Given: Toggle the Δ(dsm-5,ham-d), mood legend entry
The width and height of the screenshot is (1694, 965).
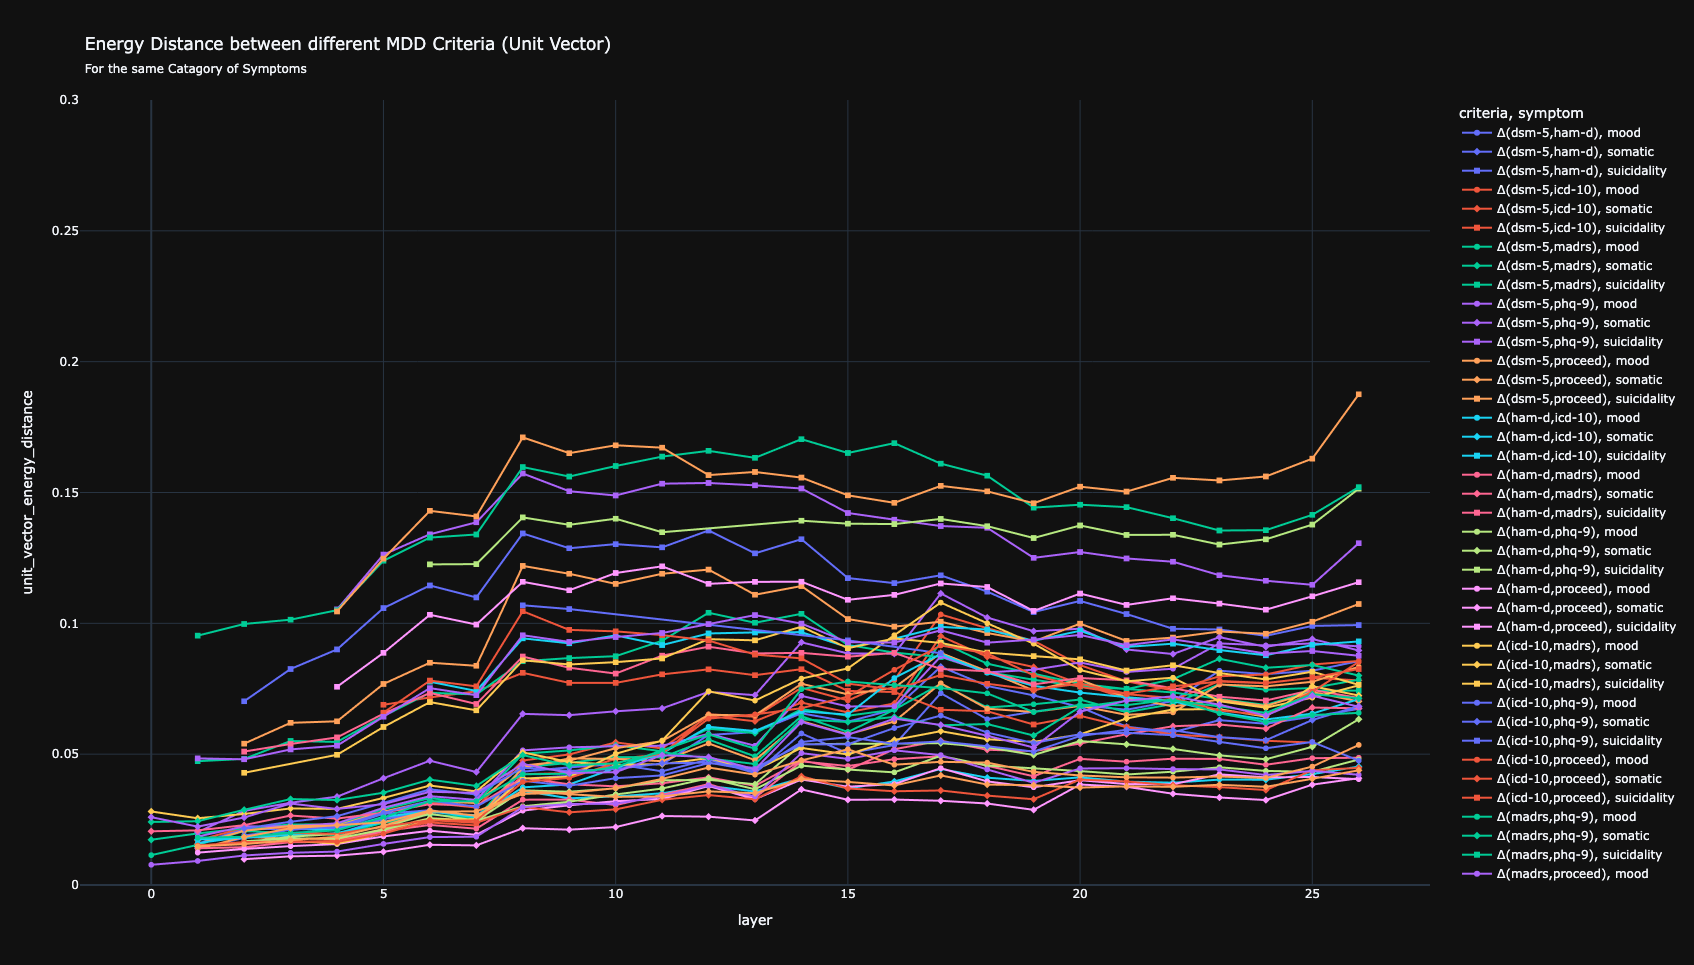Looking at the screenshot, I should pyautogui.click(x=1567, y=133).
